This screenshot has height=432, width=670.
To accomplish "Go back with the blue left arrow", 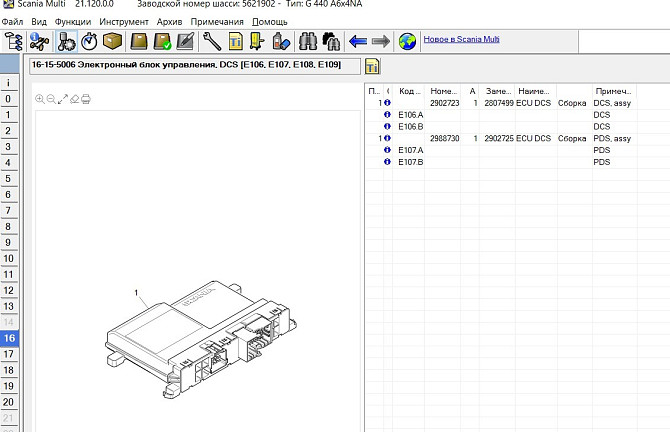I will (358, 41).
